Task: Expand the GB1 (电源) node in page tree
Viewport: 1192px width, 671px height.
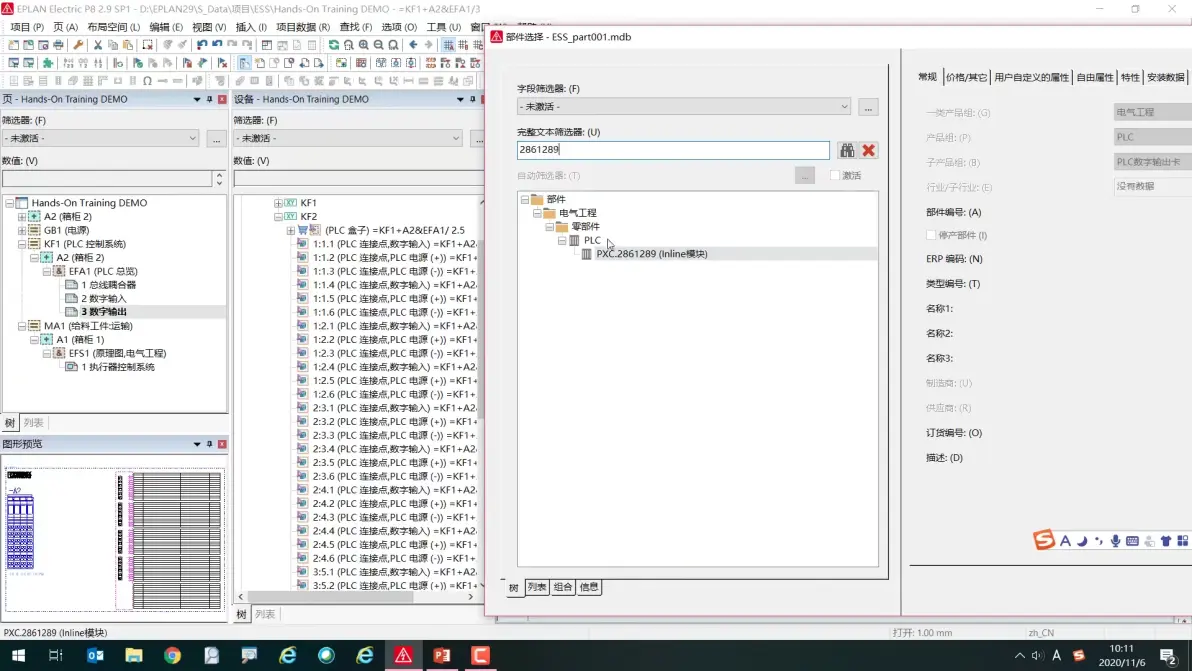Action: (x=22, y=230)
